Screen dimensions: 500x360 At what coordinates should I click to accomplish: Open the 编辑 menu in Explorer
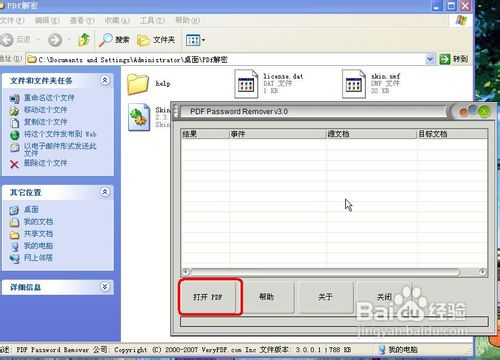coord(47,20)
